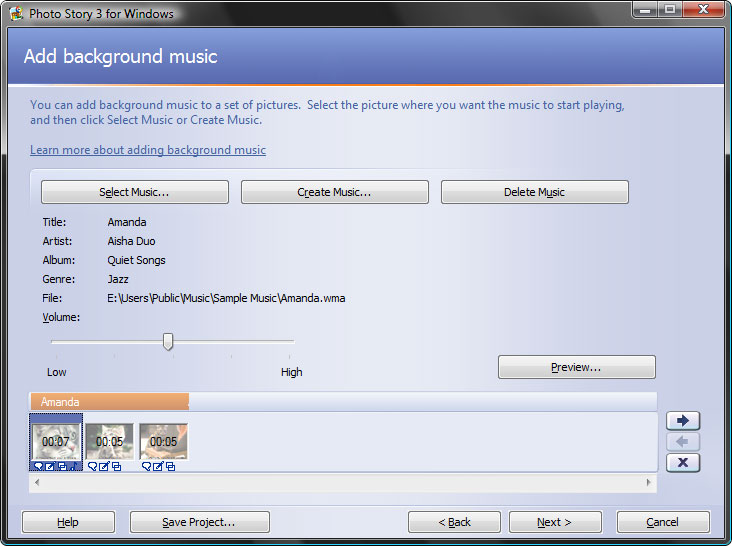Open the Select Music dialog
Image resolution: width=732 pixels, height=546 pixels.
135,192
